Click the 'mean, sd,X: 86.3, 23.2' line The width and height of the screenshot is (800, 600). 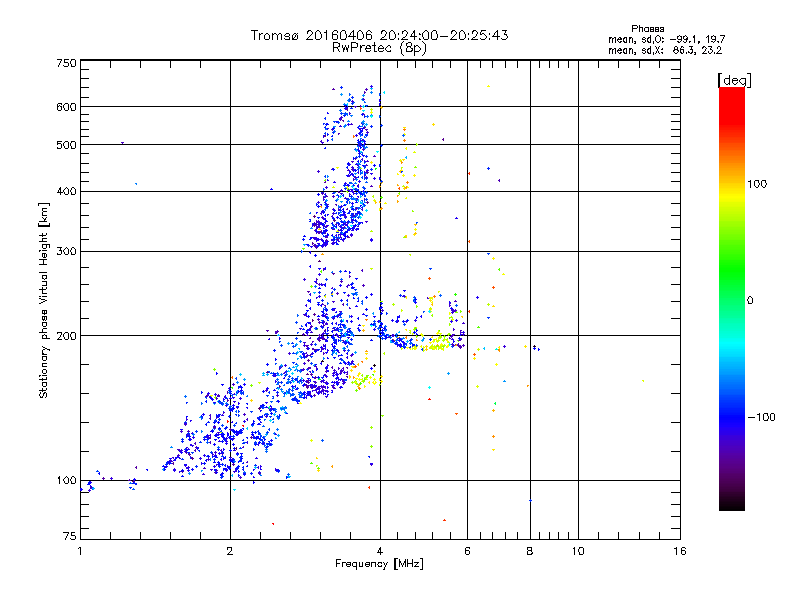pyautogui.click(x=665, y=50)
